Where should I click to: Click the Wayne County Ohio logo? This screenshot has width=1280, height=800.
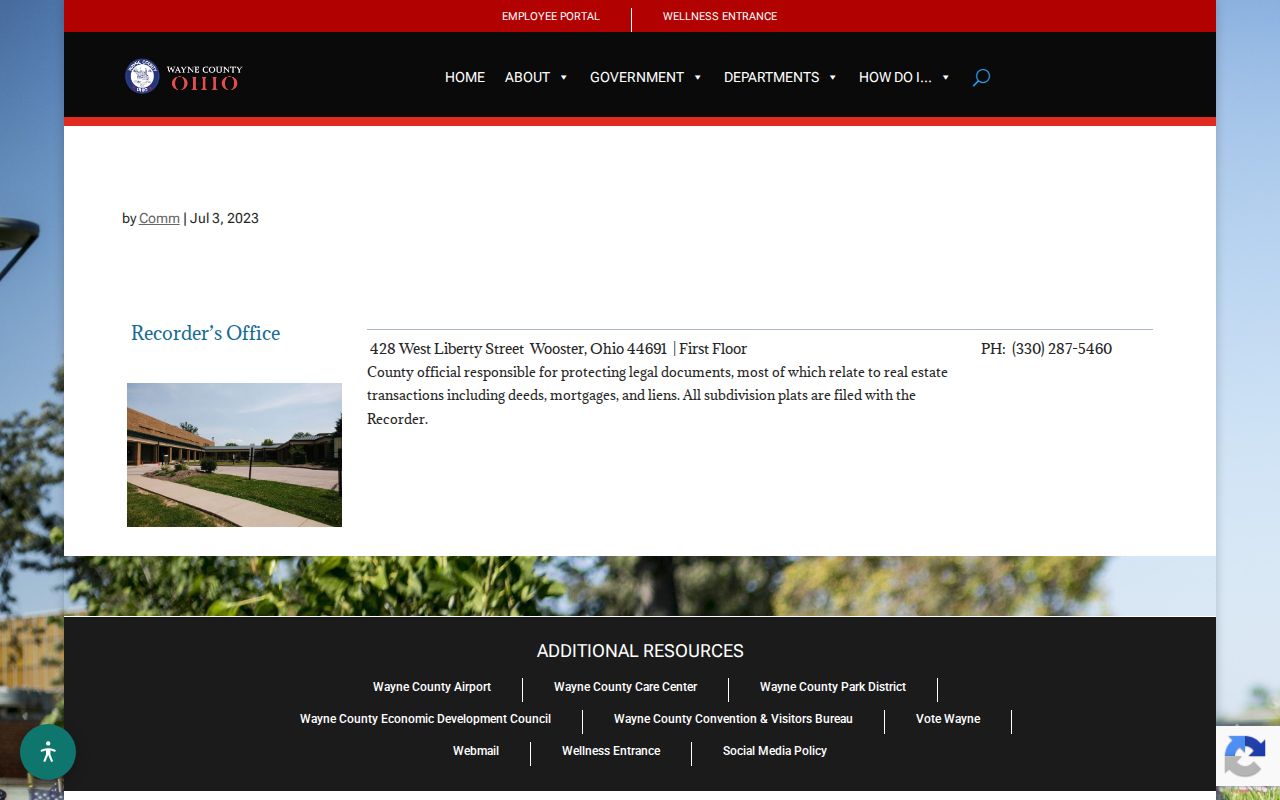pos(184,77)
